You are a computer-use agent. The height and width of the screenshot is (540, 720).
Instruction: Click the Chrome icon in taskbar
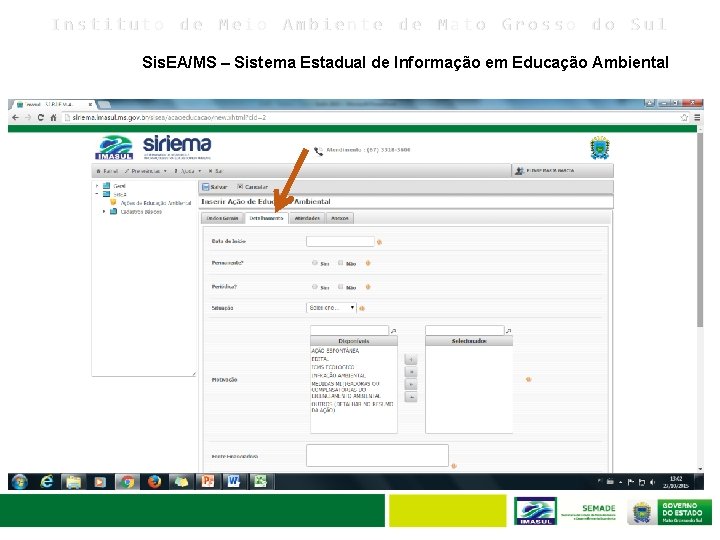point(127,482)
